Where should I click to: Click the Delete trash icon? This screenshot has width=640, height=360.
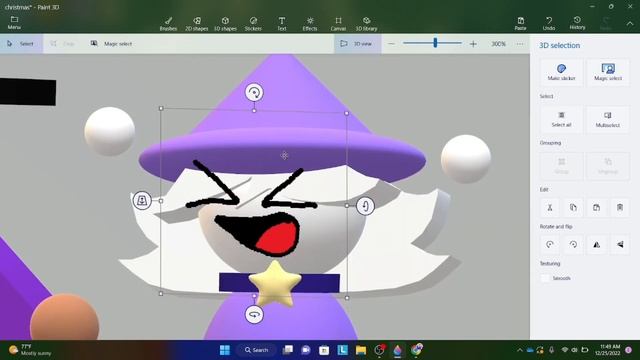click(x=620, y=208)
